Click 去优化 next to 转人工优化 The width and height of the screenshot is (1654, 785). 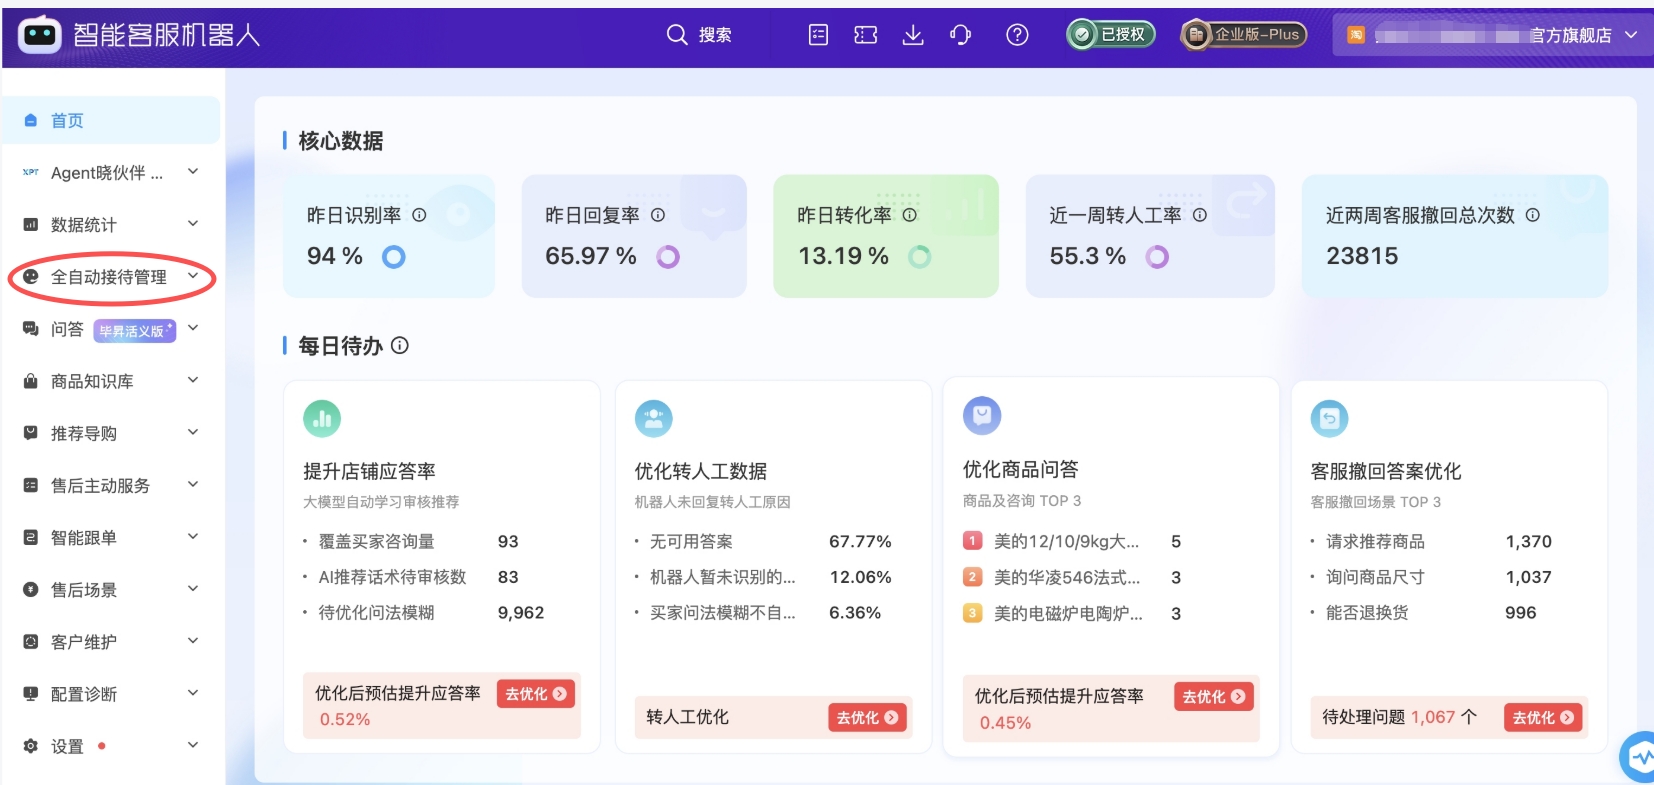[868, 718]
